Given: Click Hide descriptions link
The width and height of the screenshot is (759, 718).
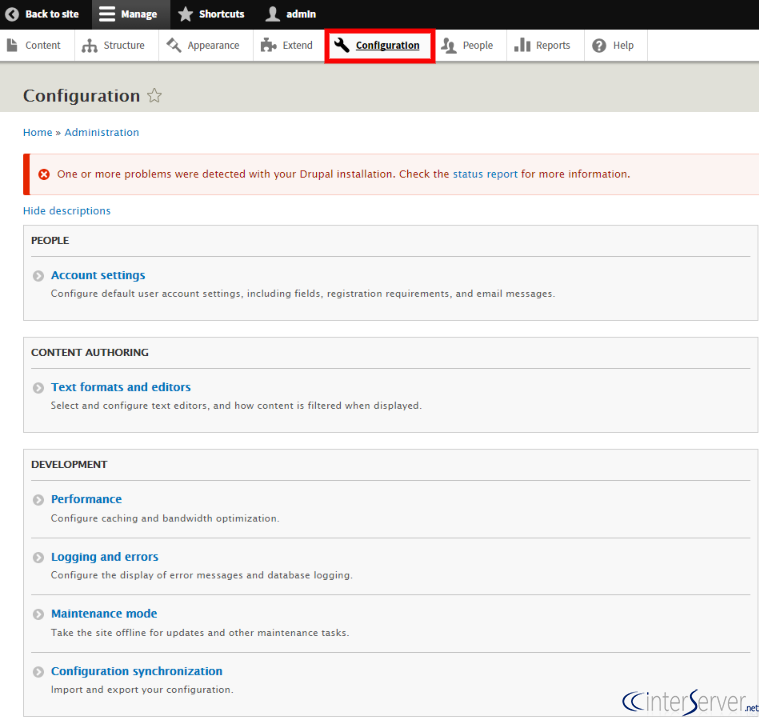Looking at the screenshot, I should point(67,211).
